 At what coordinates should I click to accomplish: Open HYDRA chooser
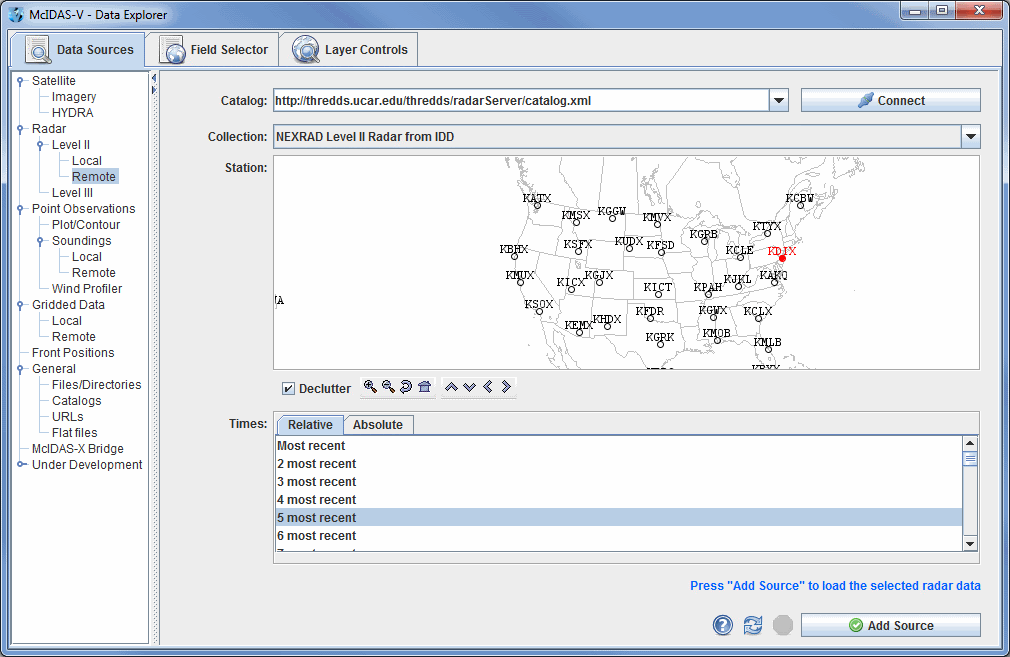coord(73,113)
